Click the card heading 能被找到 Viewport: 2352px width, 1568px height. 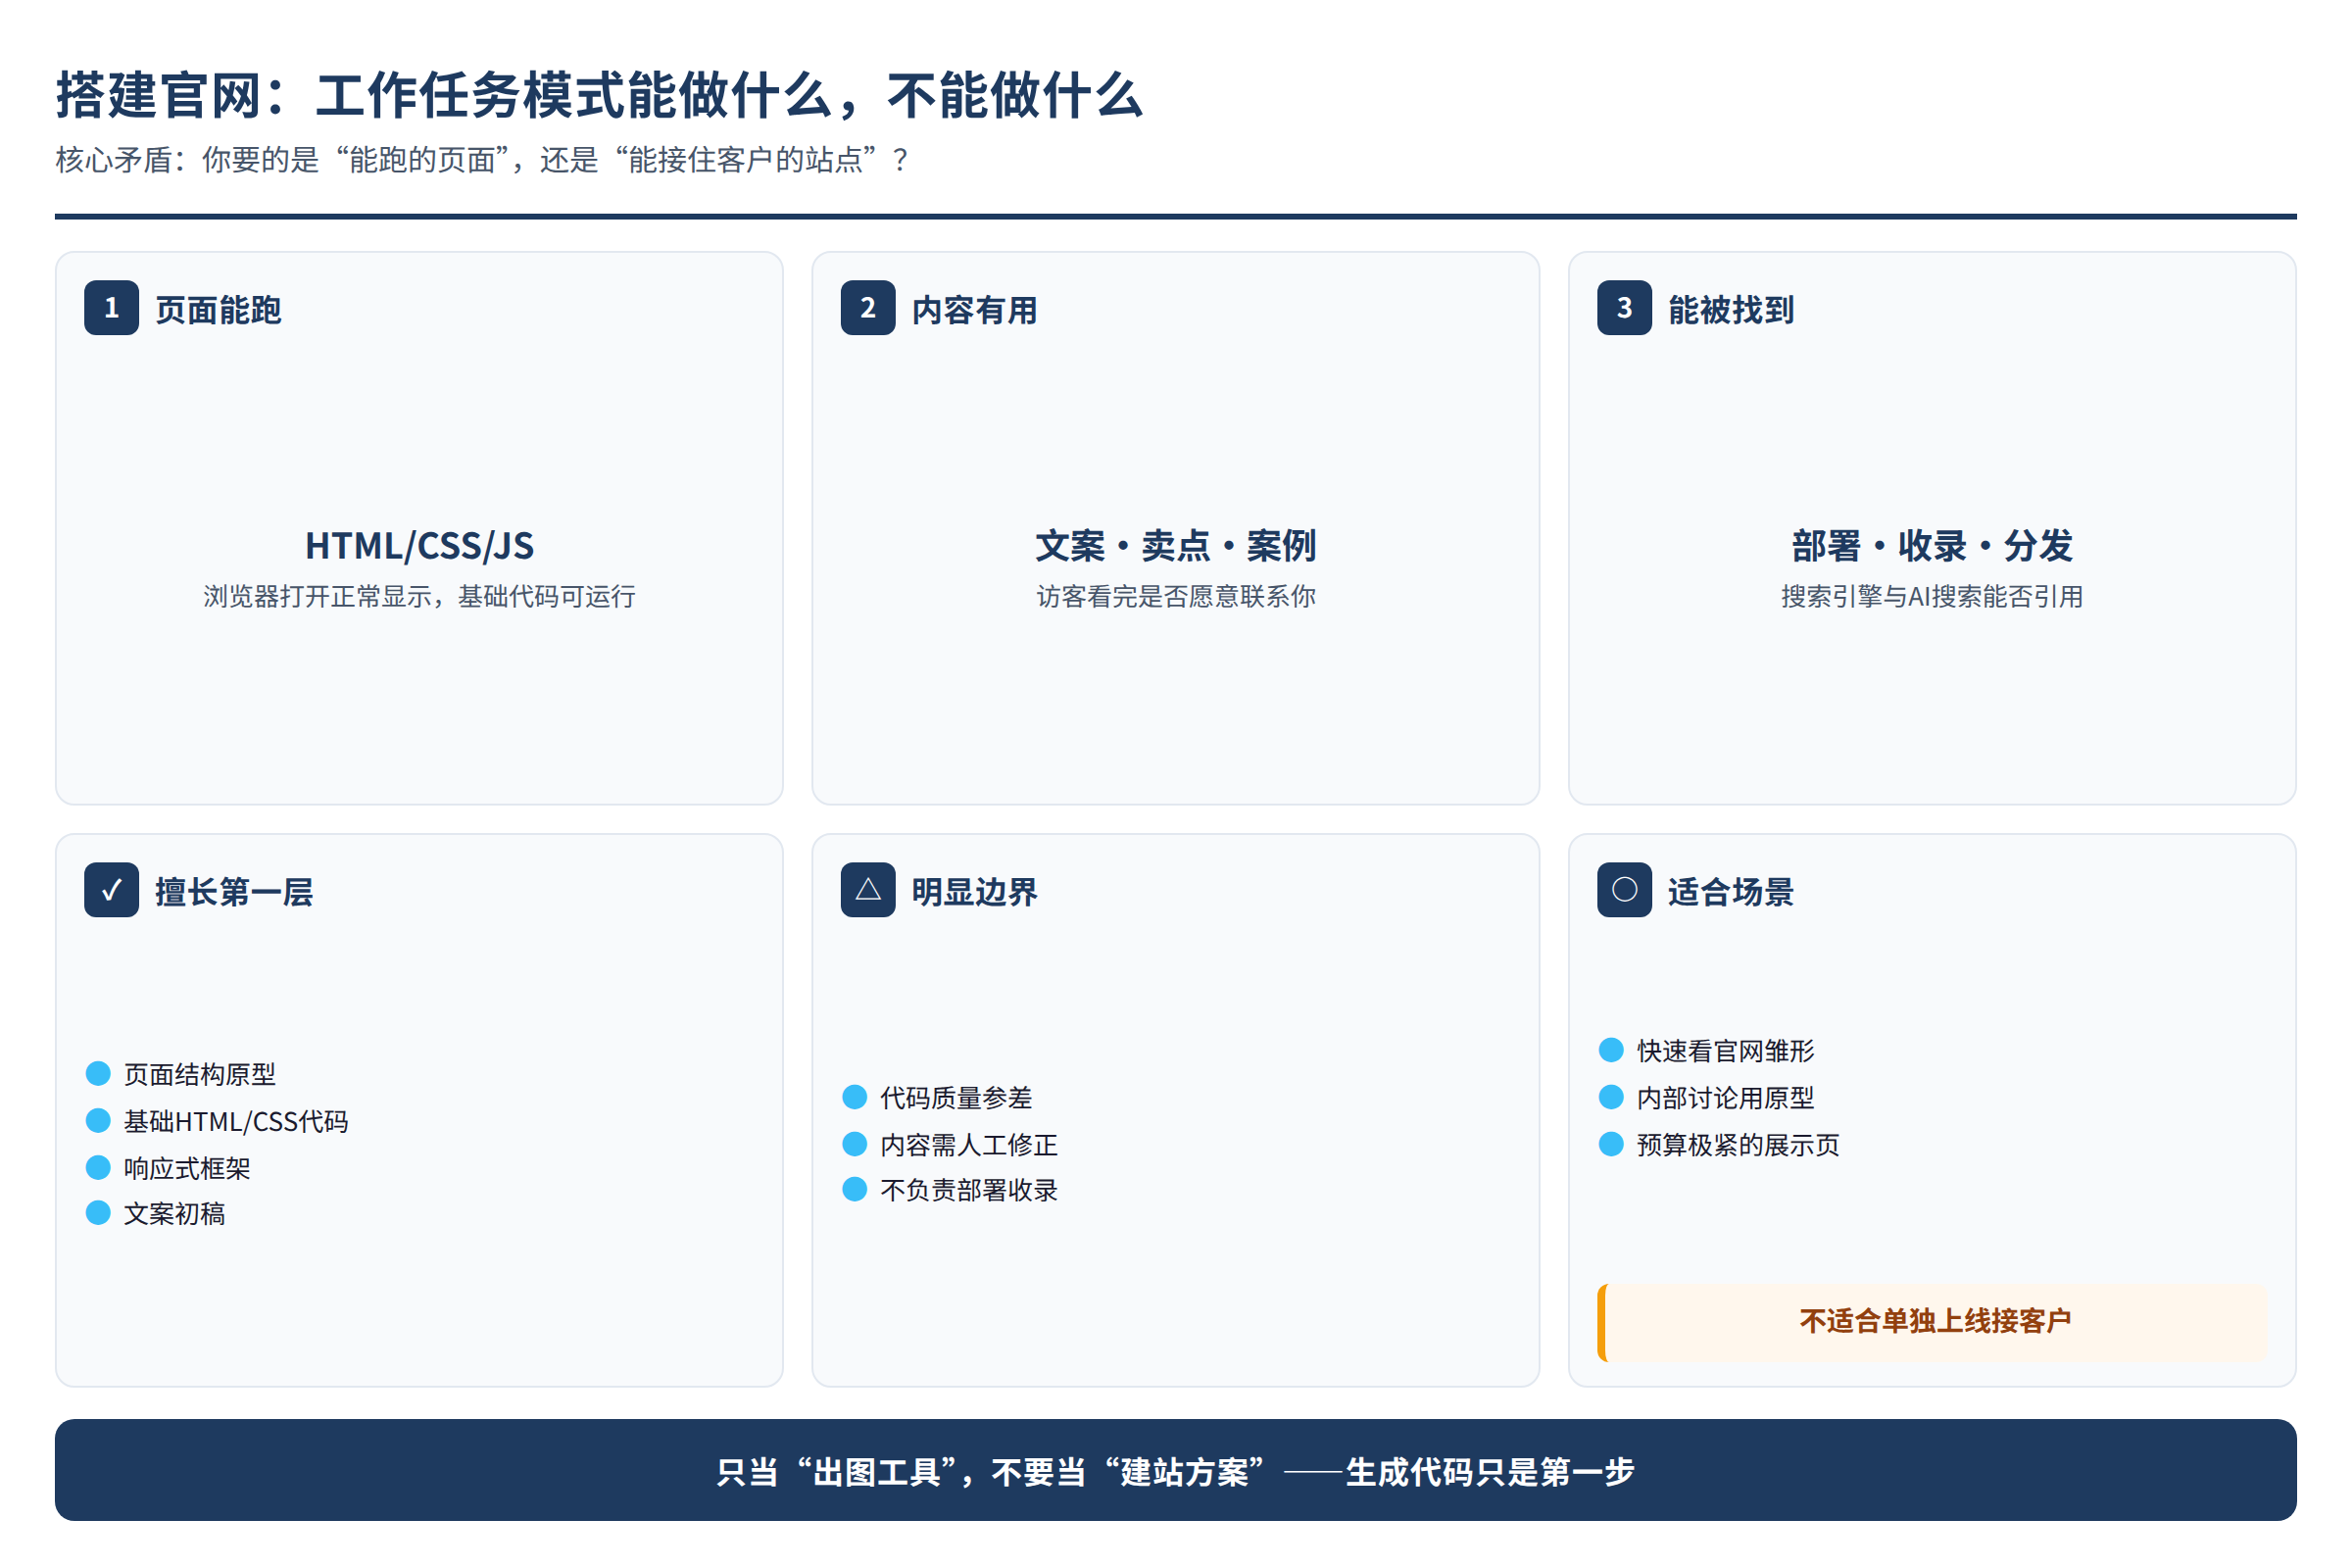coord(1731,310)
